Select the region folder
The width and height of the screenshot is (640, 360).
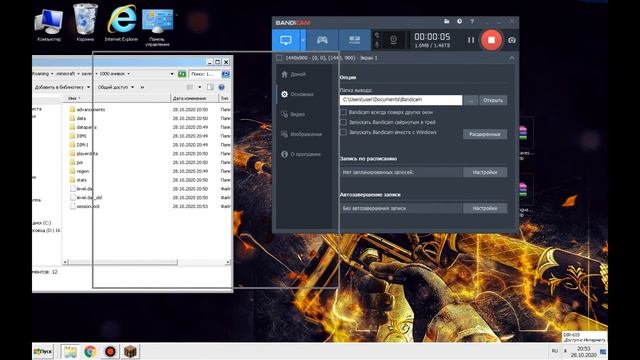[x=79, y=171]
